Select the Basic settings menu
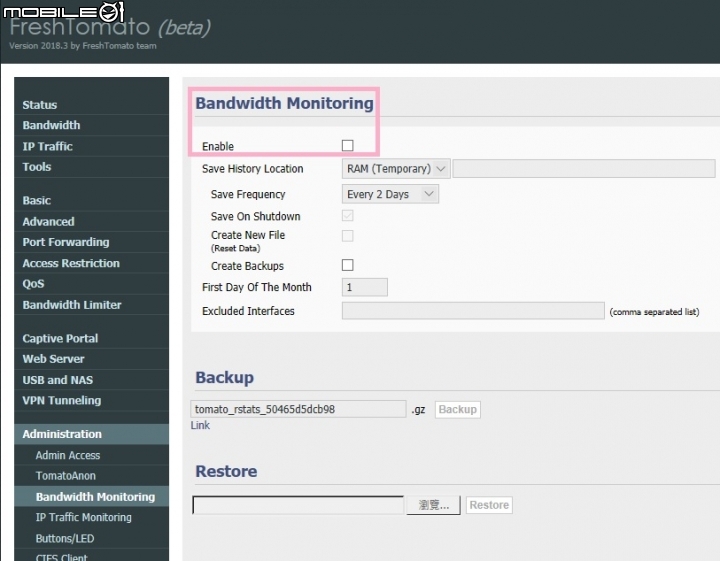720x561 pixels. point(91,201)
